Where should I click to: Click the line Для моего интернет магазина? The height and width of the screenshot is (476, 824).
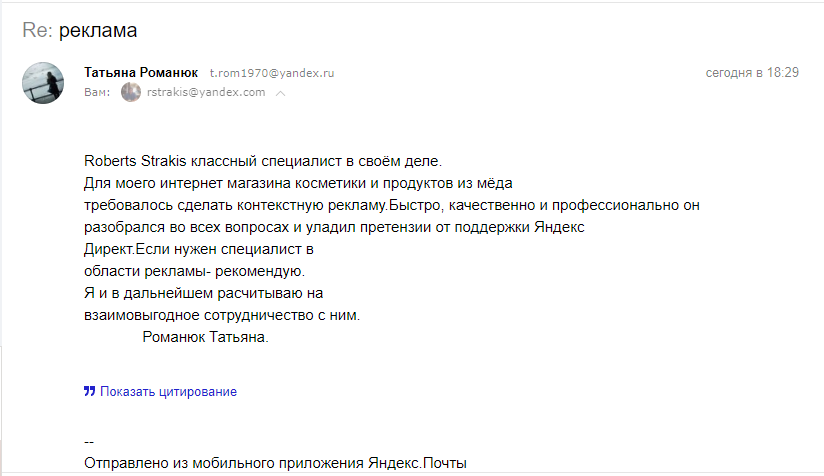pos(298,183)
